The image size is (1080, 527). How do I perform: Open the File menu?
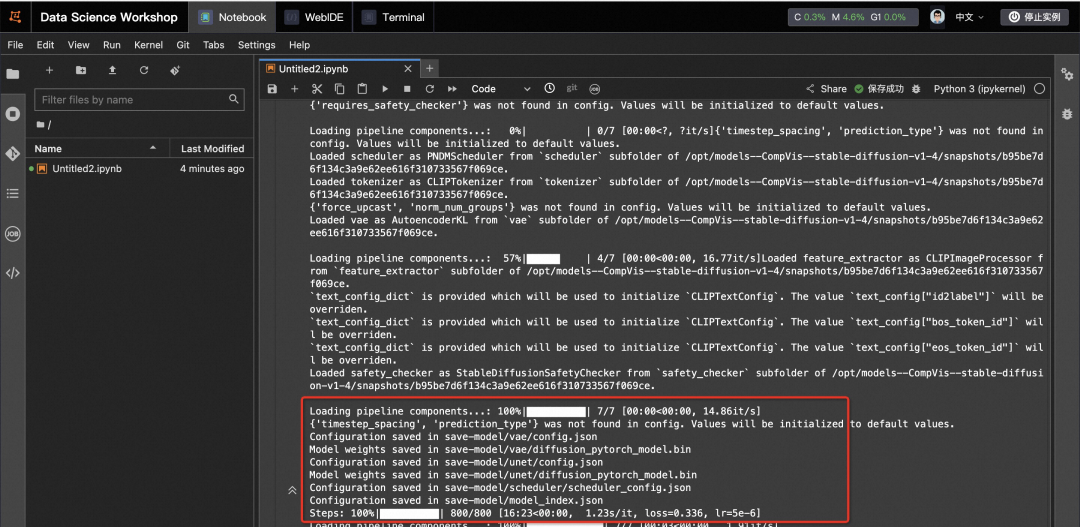pyautogui.click(x=15, y=45)
